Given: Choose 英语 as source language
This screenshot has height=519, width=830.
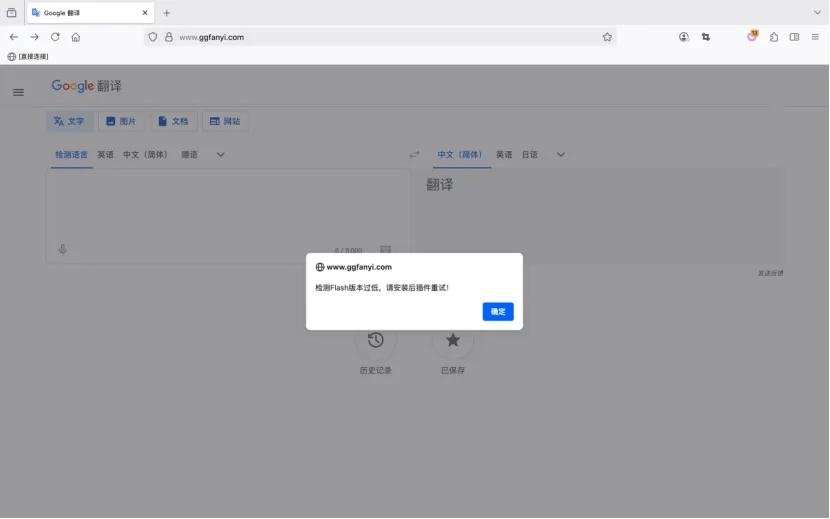Looking at the screenshot, I should point(105,155).
